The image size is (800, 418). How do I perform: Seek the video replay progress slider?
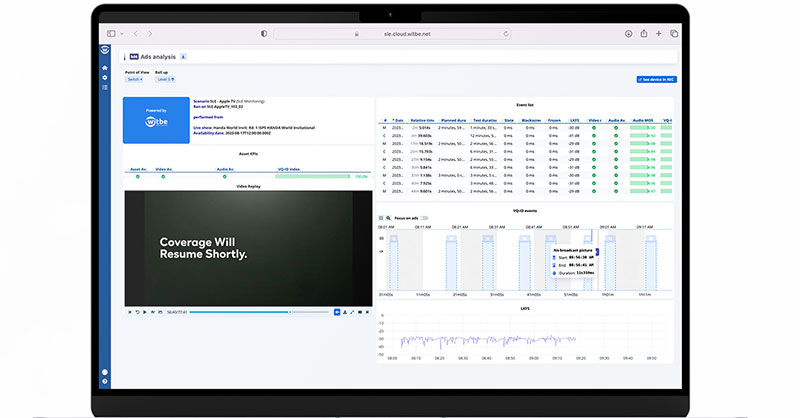(259, 312)
